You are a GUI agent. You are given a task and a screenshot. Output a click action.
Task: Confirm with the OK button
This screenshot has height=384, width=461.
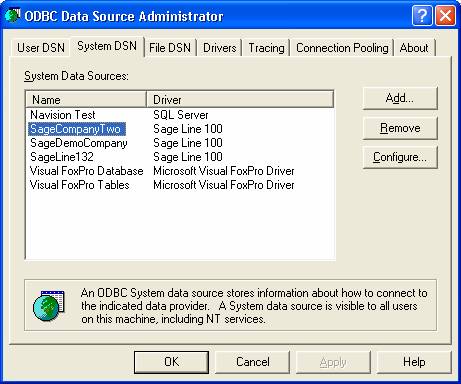pyautogui.click(x=171, y=362)
